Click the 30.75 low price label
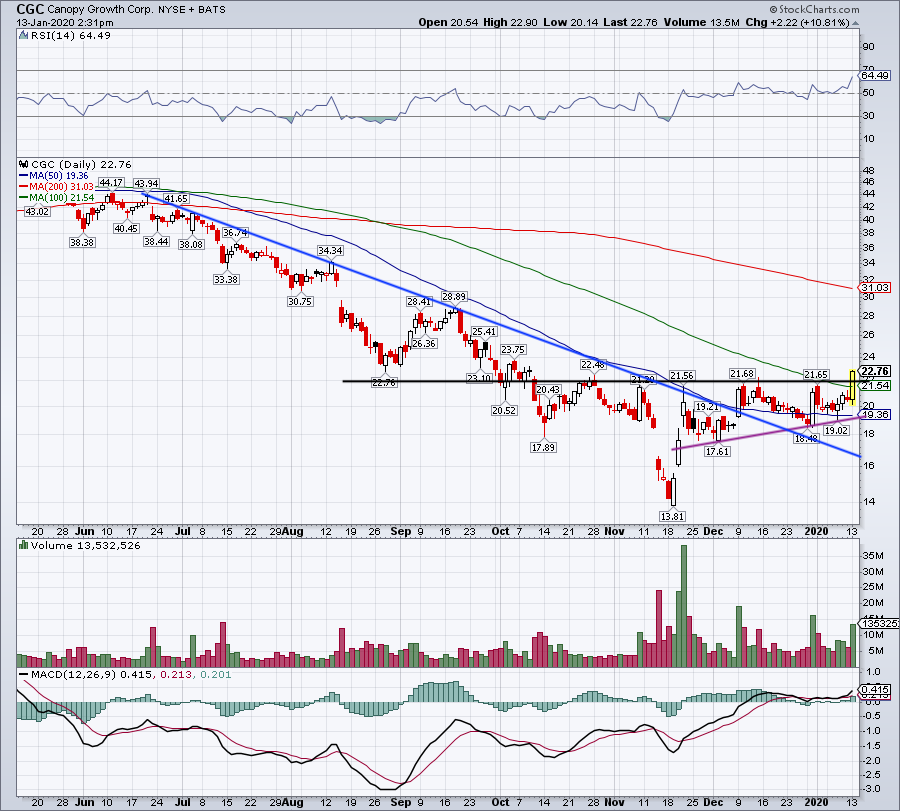This screenshot has width=900, height=811. pyautogui.click(x=300, y=301)
